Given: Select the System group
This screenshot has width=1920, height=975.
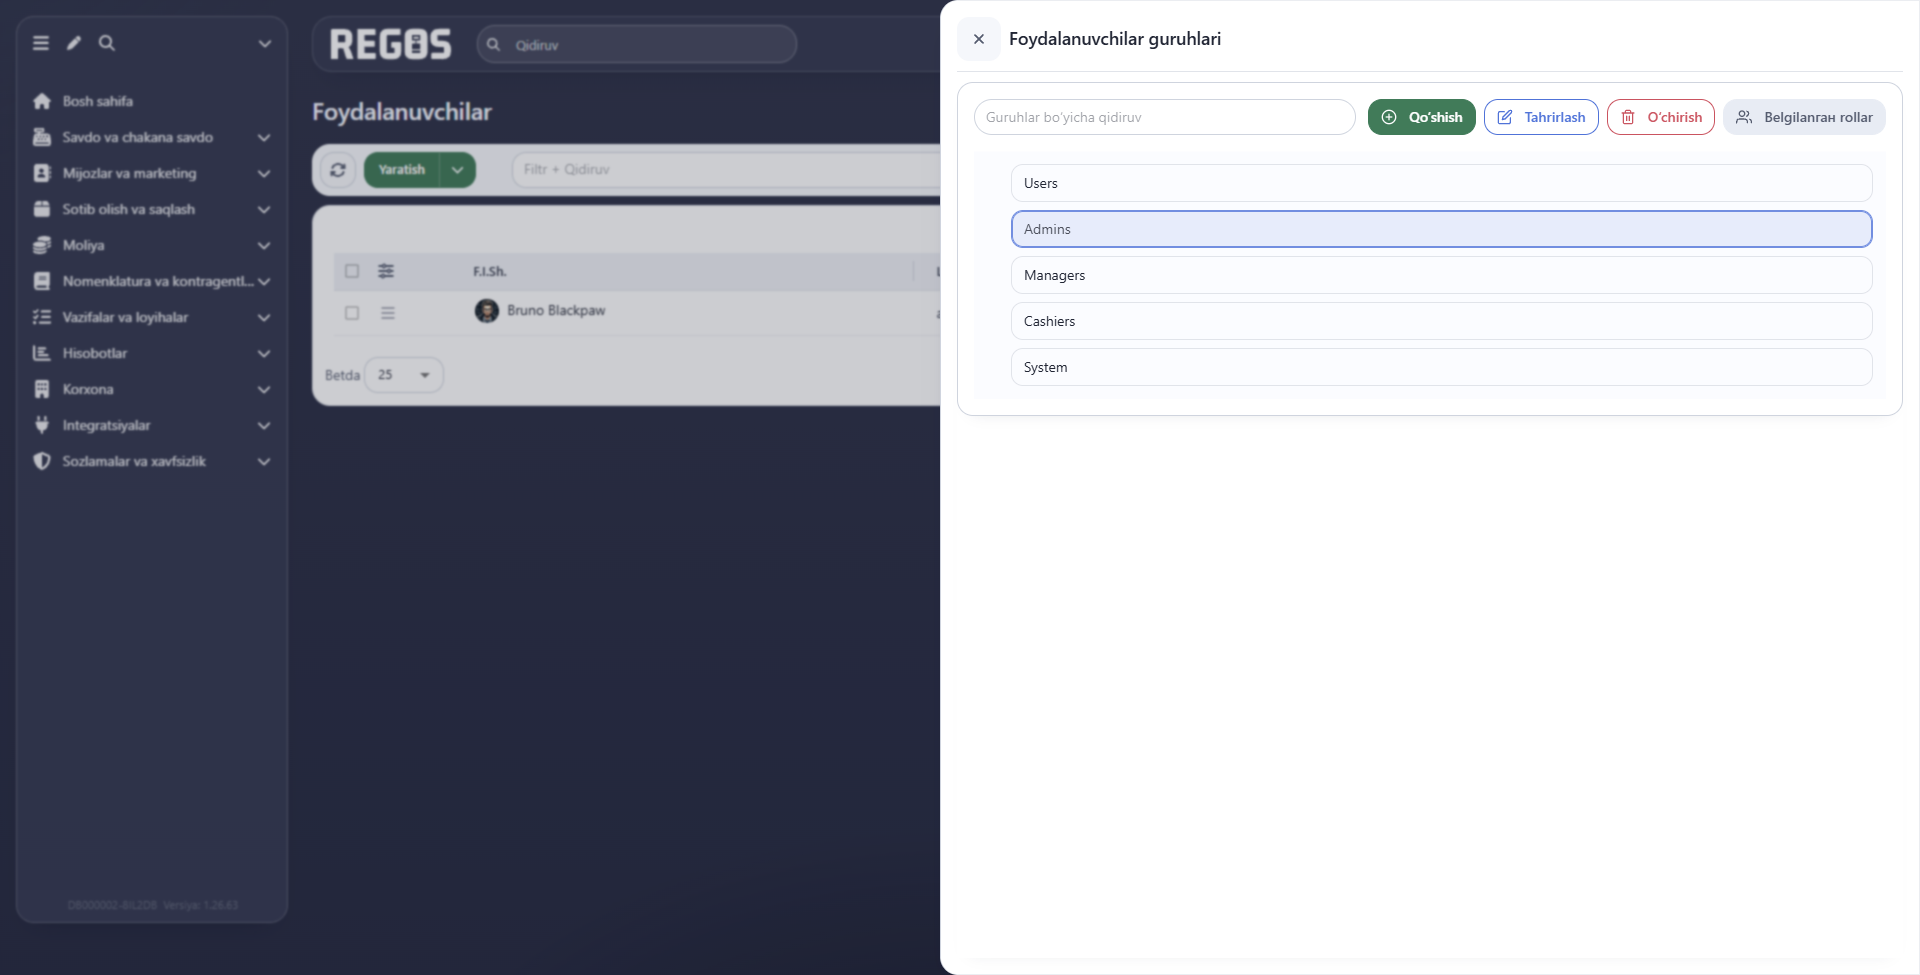Looking at the screenshot, I should (1442, 367).
